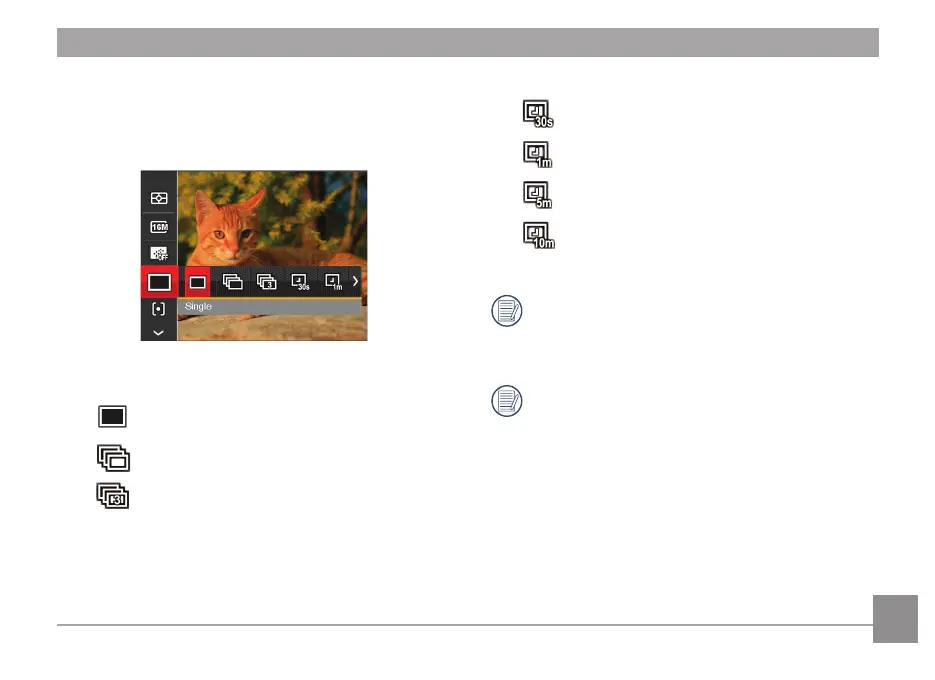Select 30s time-lapse option in the strip

[301, 282]
